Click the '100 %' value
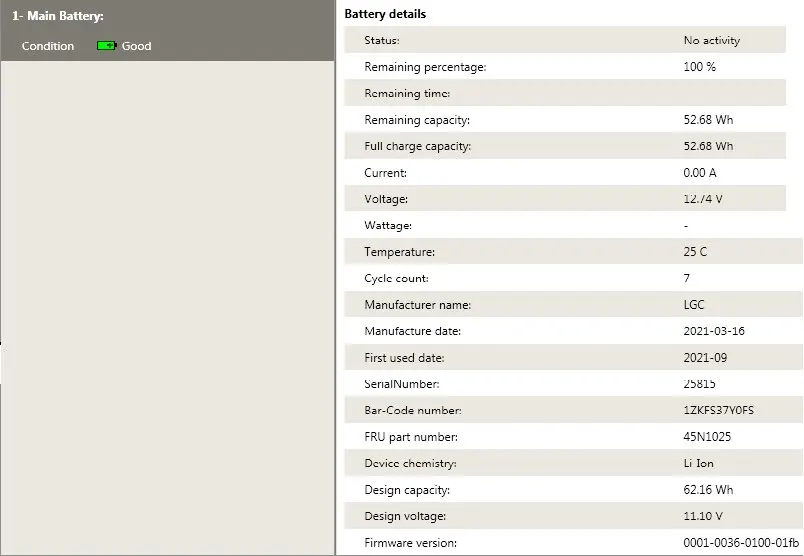This screenshot has width=804, height=556. click(699, 67)
